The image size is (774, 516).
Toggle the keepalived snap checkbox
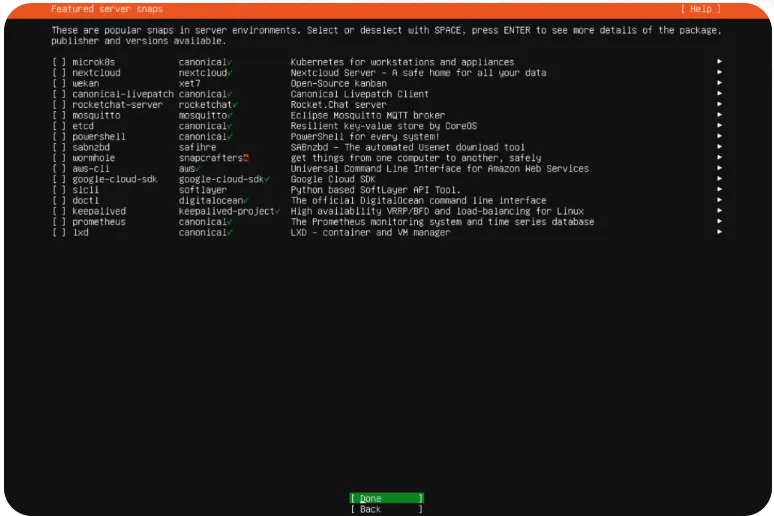tap(59, 211)
